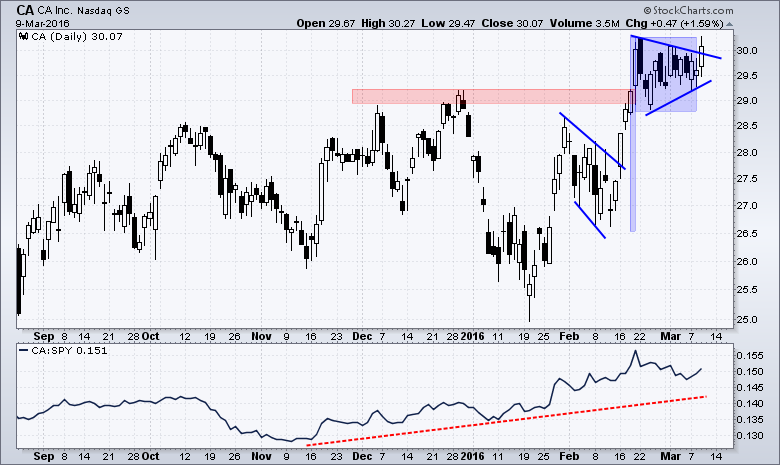Click the 'Low 29.47' value

[x=448, y=23]
